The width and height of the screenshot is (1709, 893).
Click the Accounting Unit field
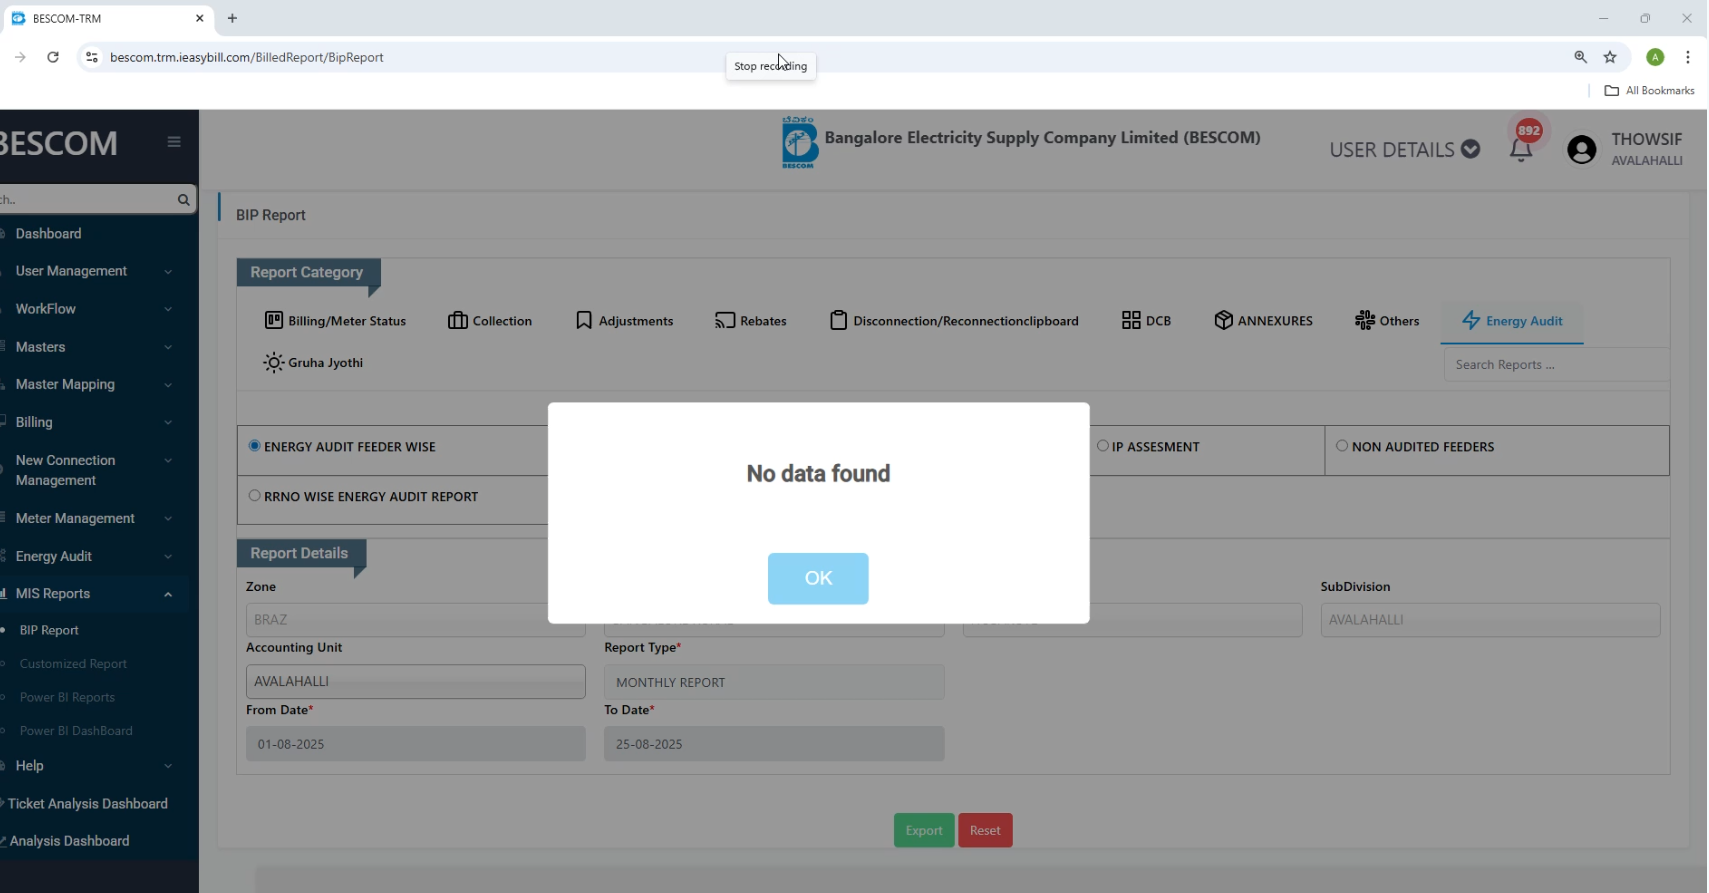click(x=416, y=682)
